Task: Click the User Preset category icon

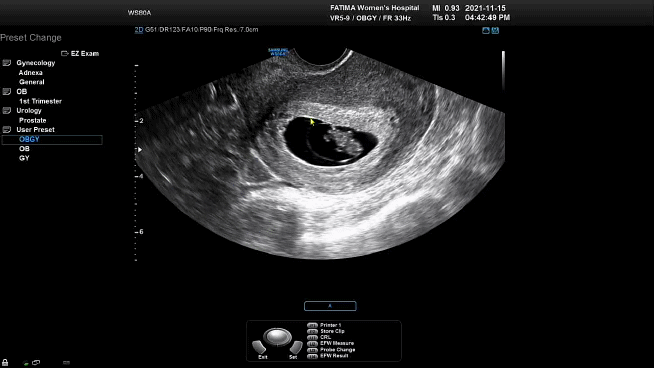Action: coord(7,130)
